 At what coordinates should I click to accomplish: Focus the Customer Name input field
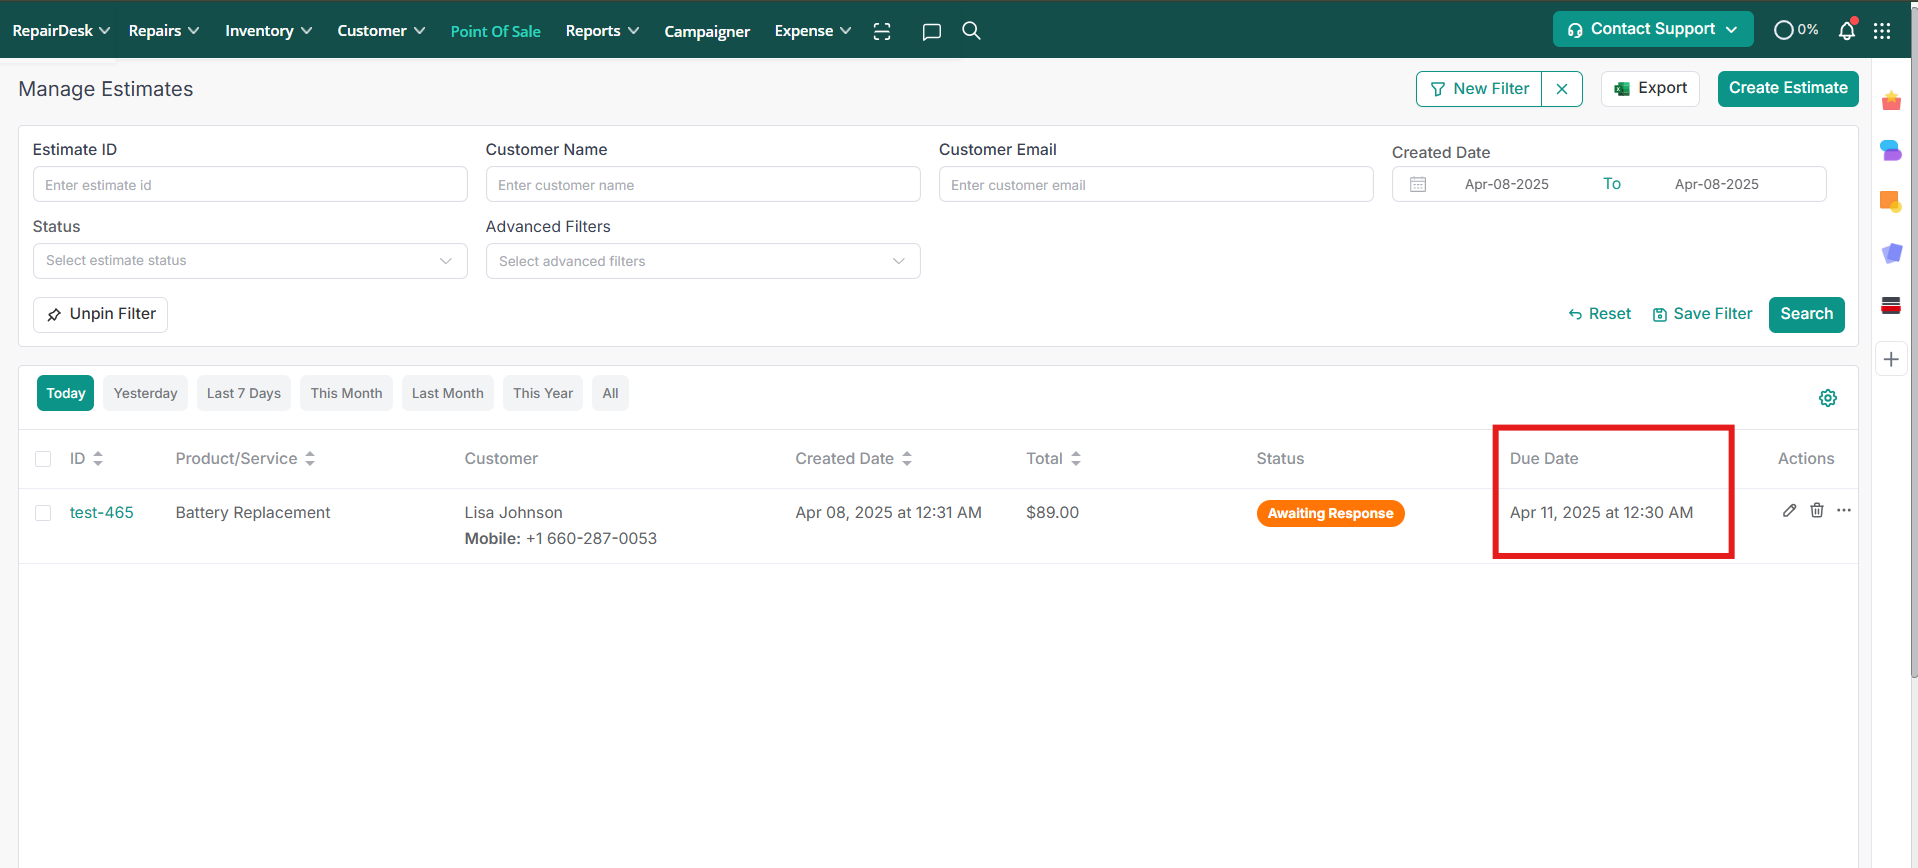pos(703,185)
